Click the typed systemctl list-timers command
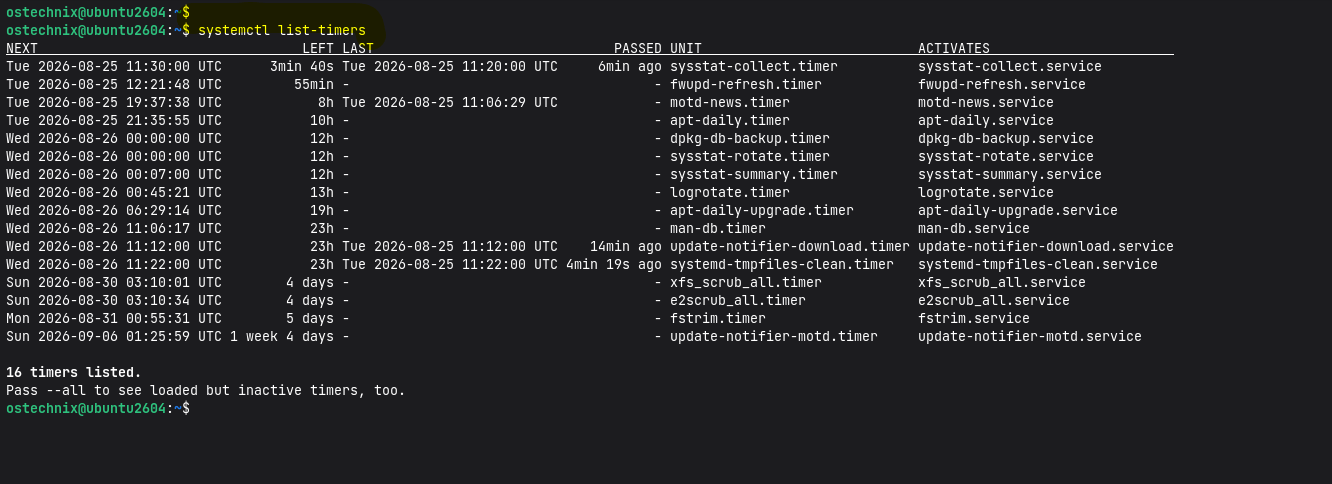 tap(282, 30)
